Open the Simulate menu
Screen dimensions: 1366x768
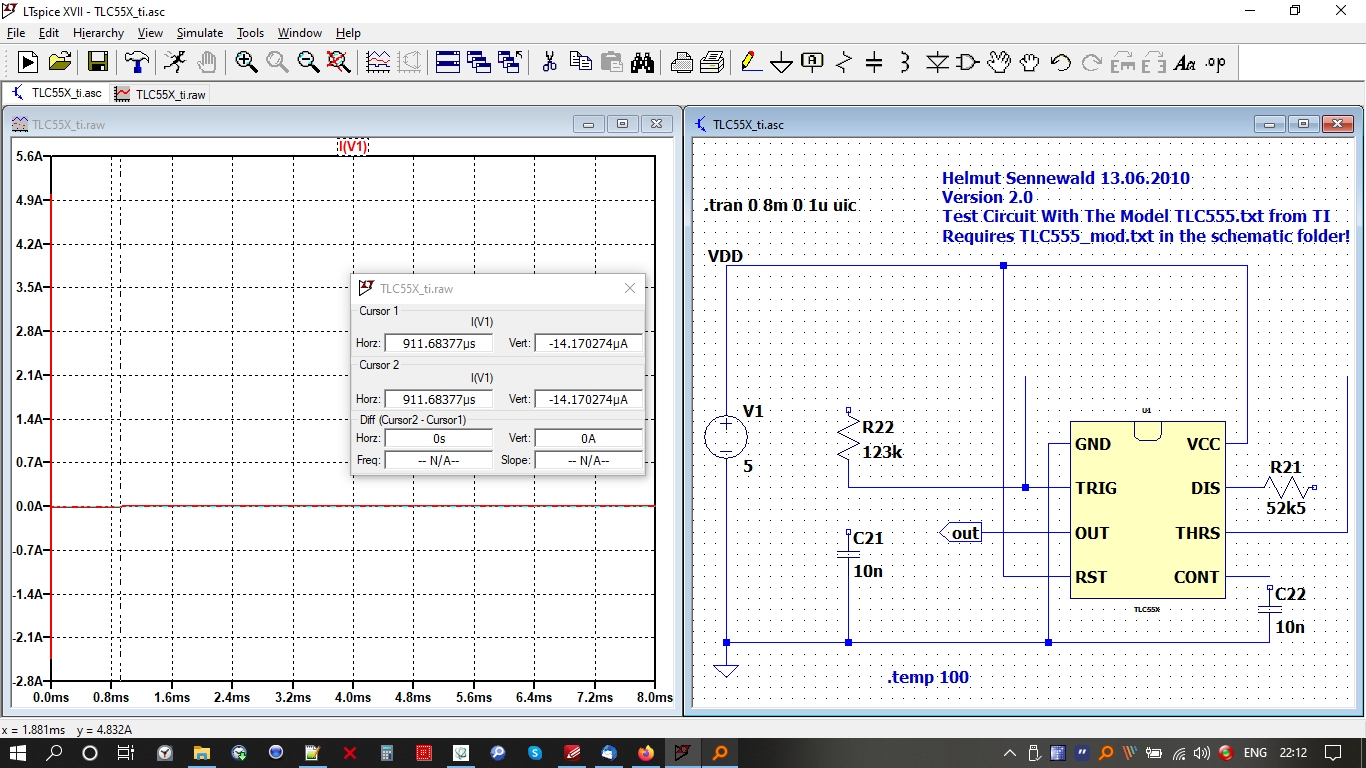pos(200,33)
